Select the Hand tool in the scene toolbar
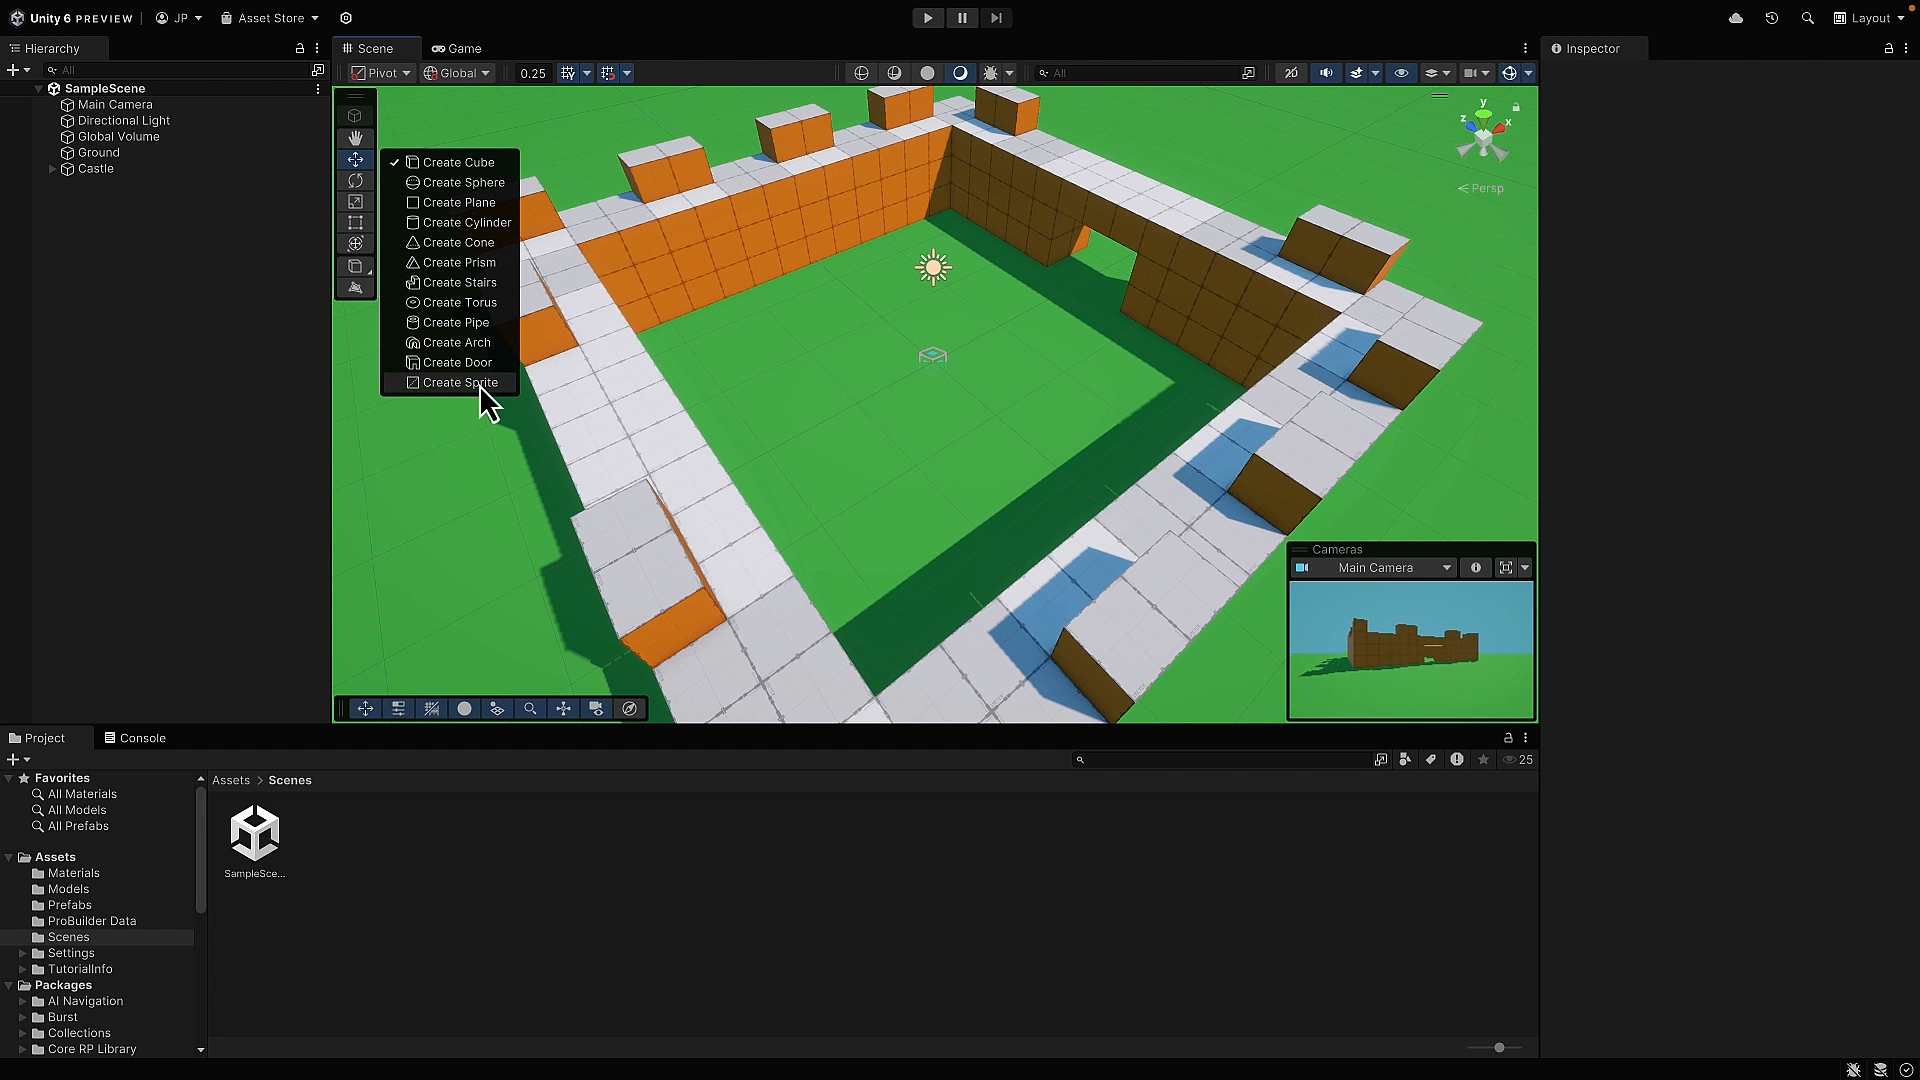Image resolution: width=1920 pixels, height=1080 pixels. pos(355,138)
